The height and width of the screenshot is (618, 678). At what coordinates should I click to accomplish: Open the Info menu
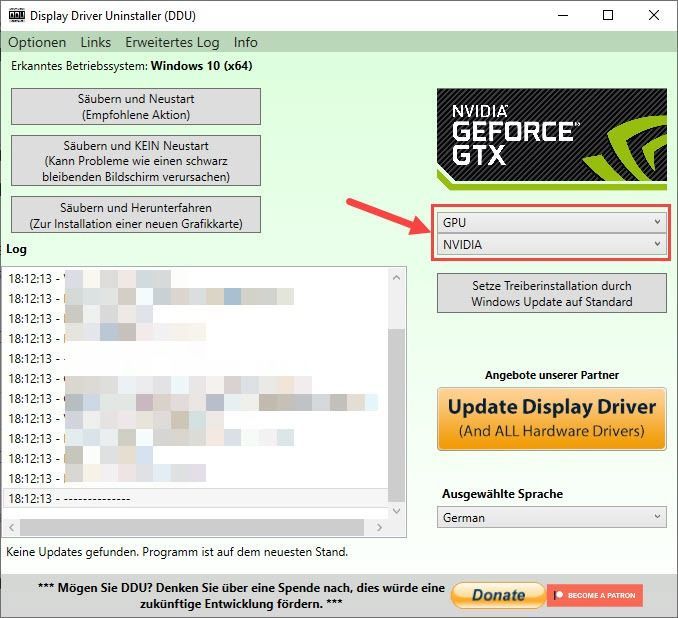[246, 42]
